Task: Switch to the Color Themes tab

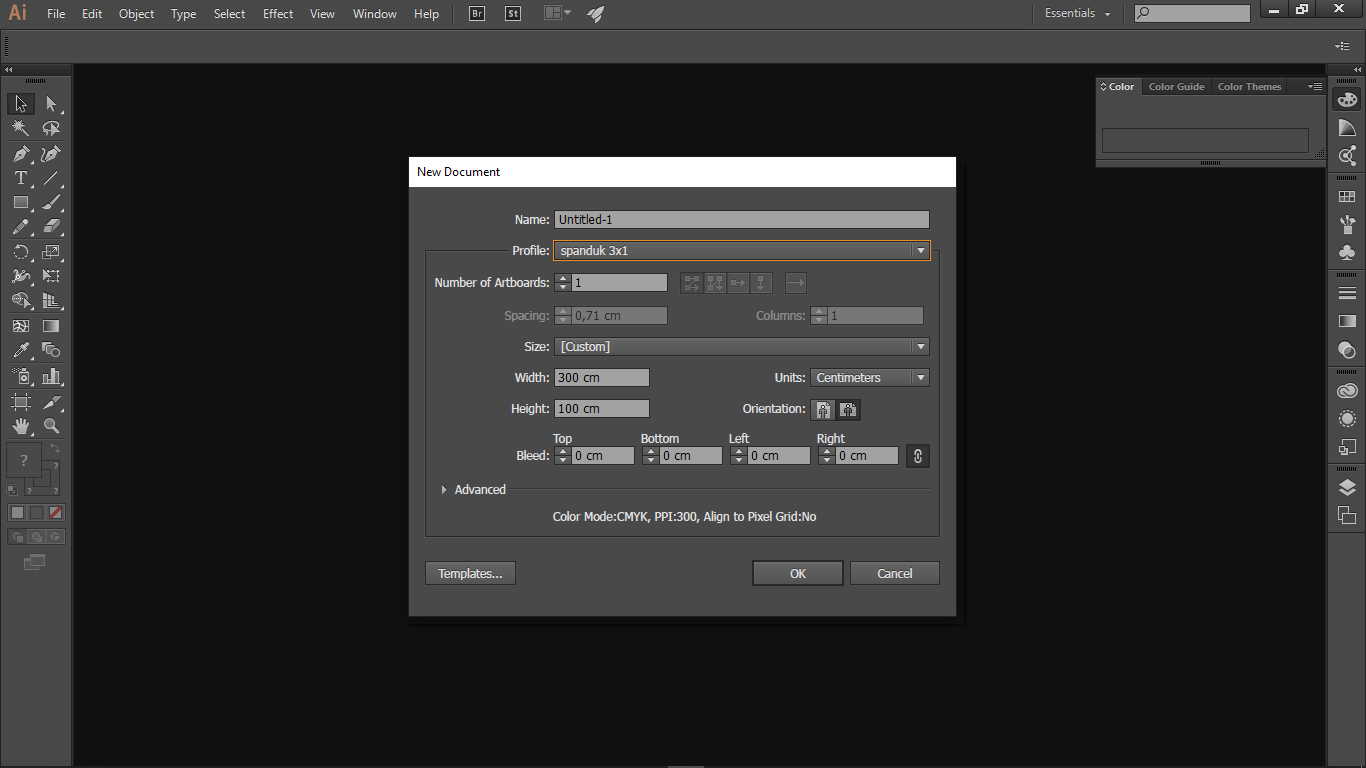Action: click(1249, 87)
